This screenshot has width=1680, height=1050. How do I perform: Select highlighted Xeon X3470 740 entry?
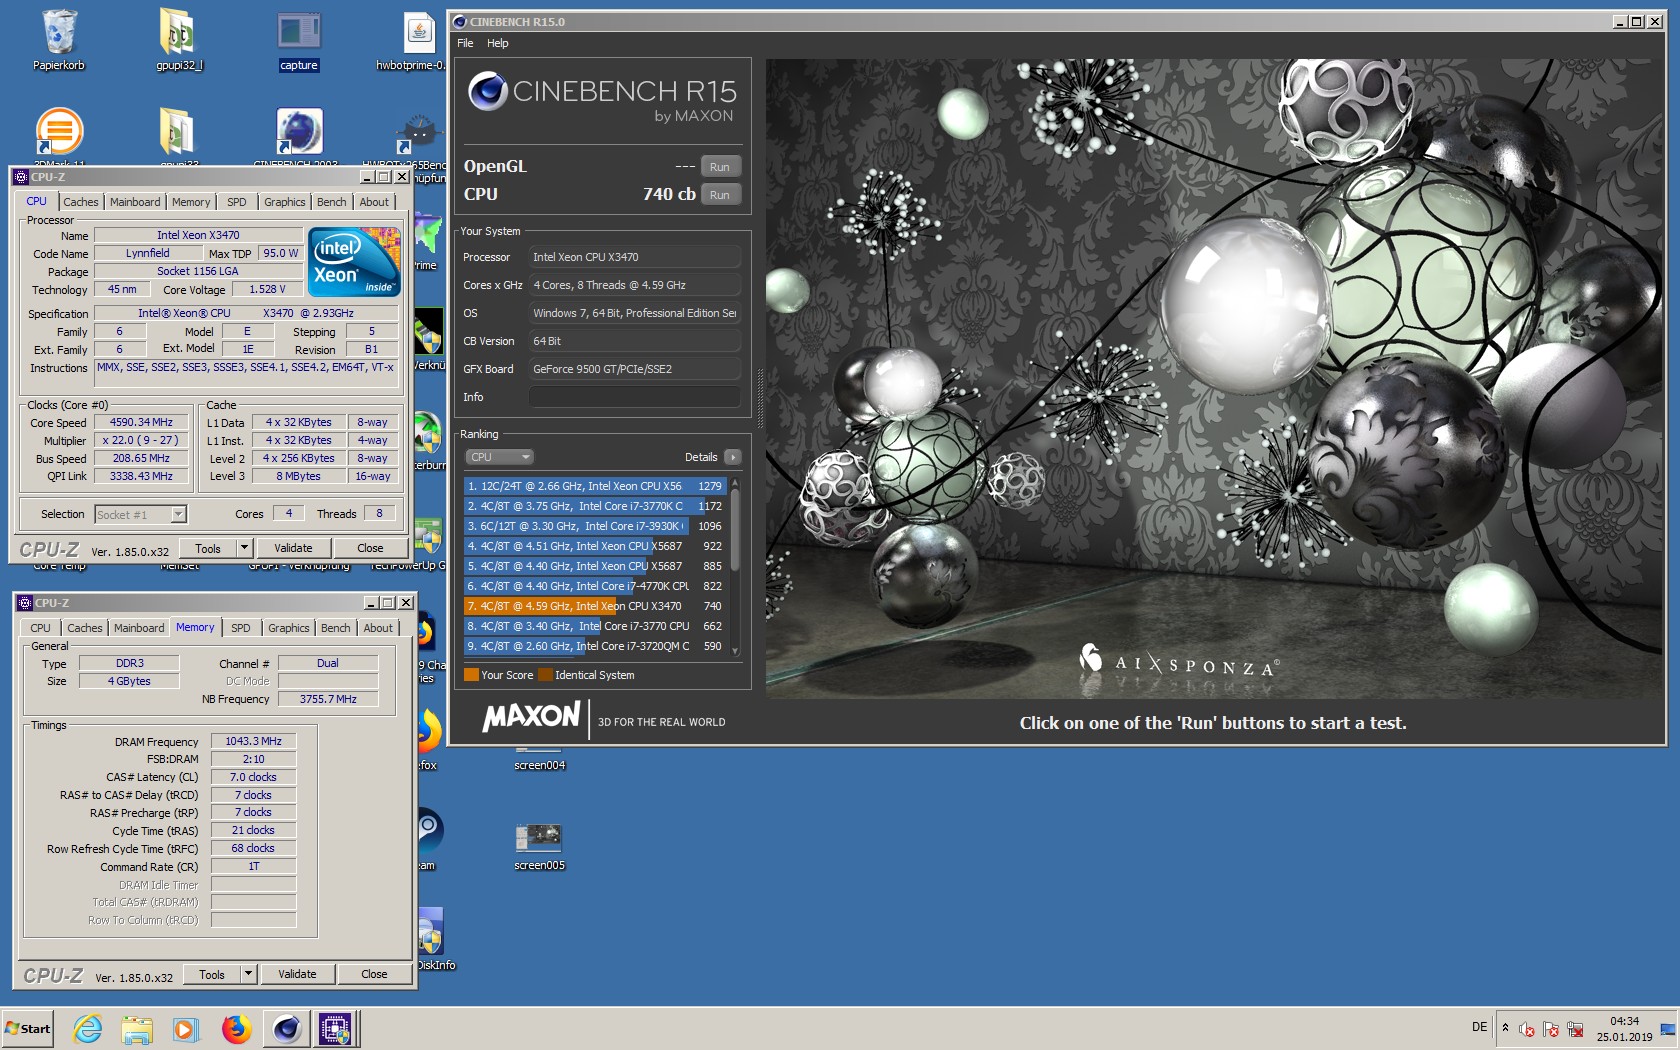pos(595,606)
